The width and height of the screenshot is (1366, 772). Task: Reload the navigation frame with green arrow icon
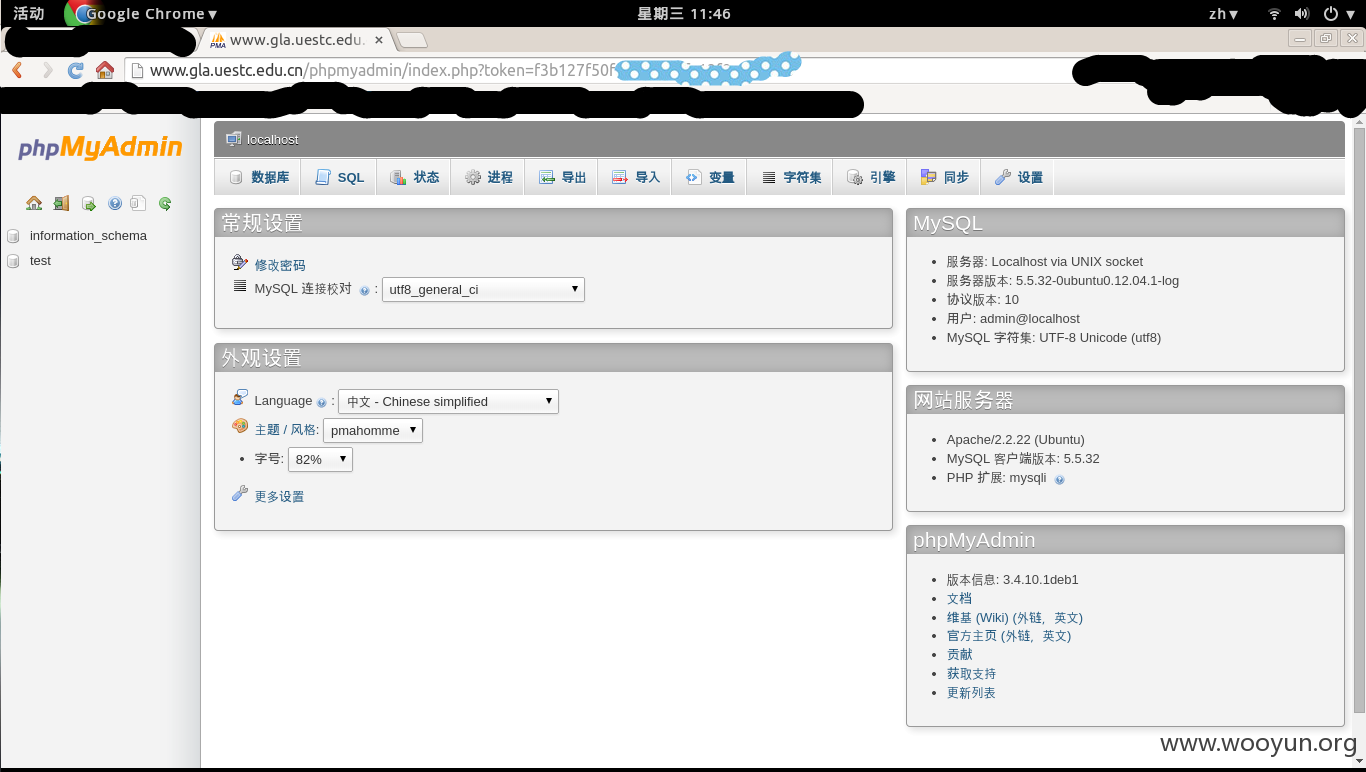pos(165,203)
